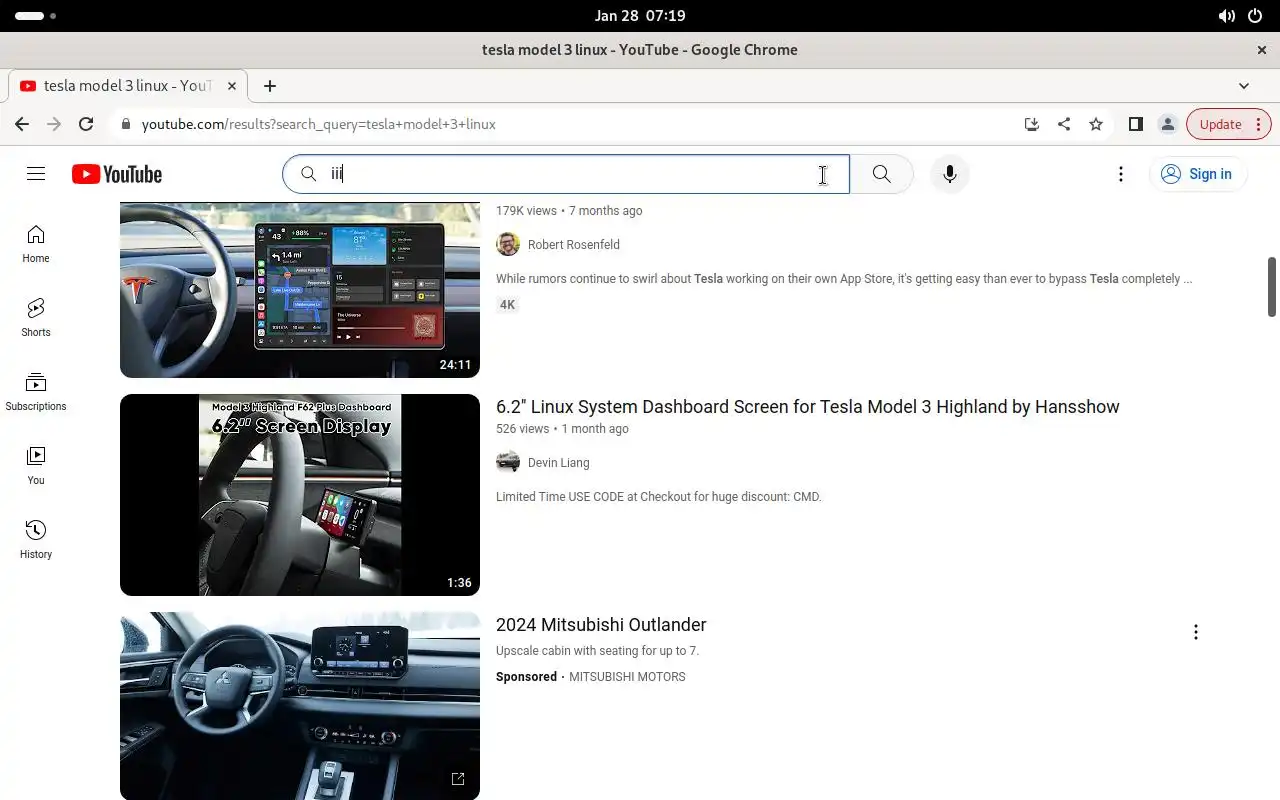The image size is (1280, 800).
Task: Click the clock in top bar
Action: click(640, 16)
